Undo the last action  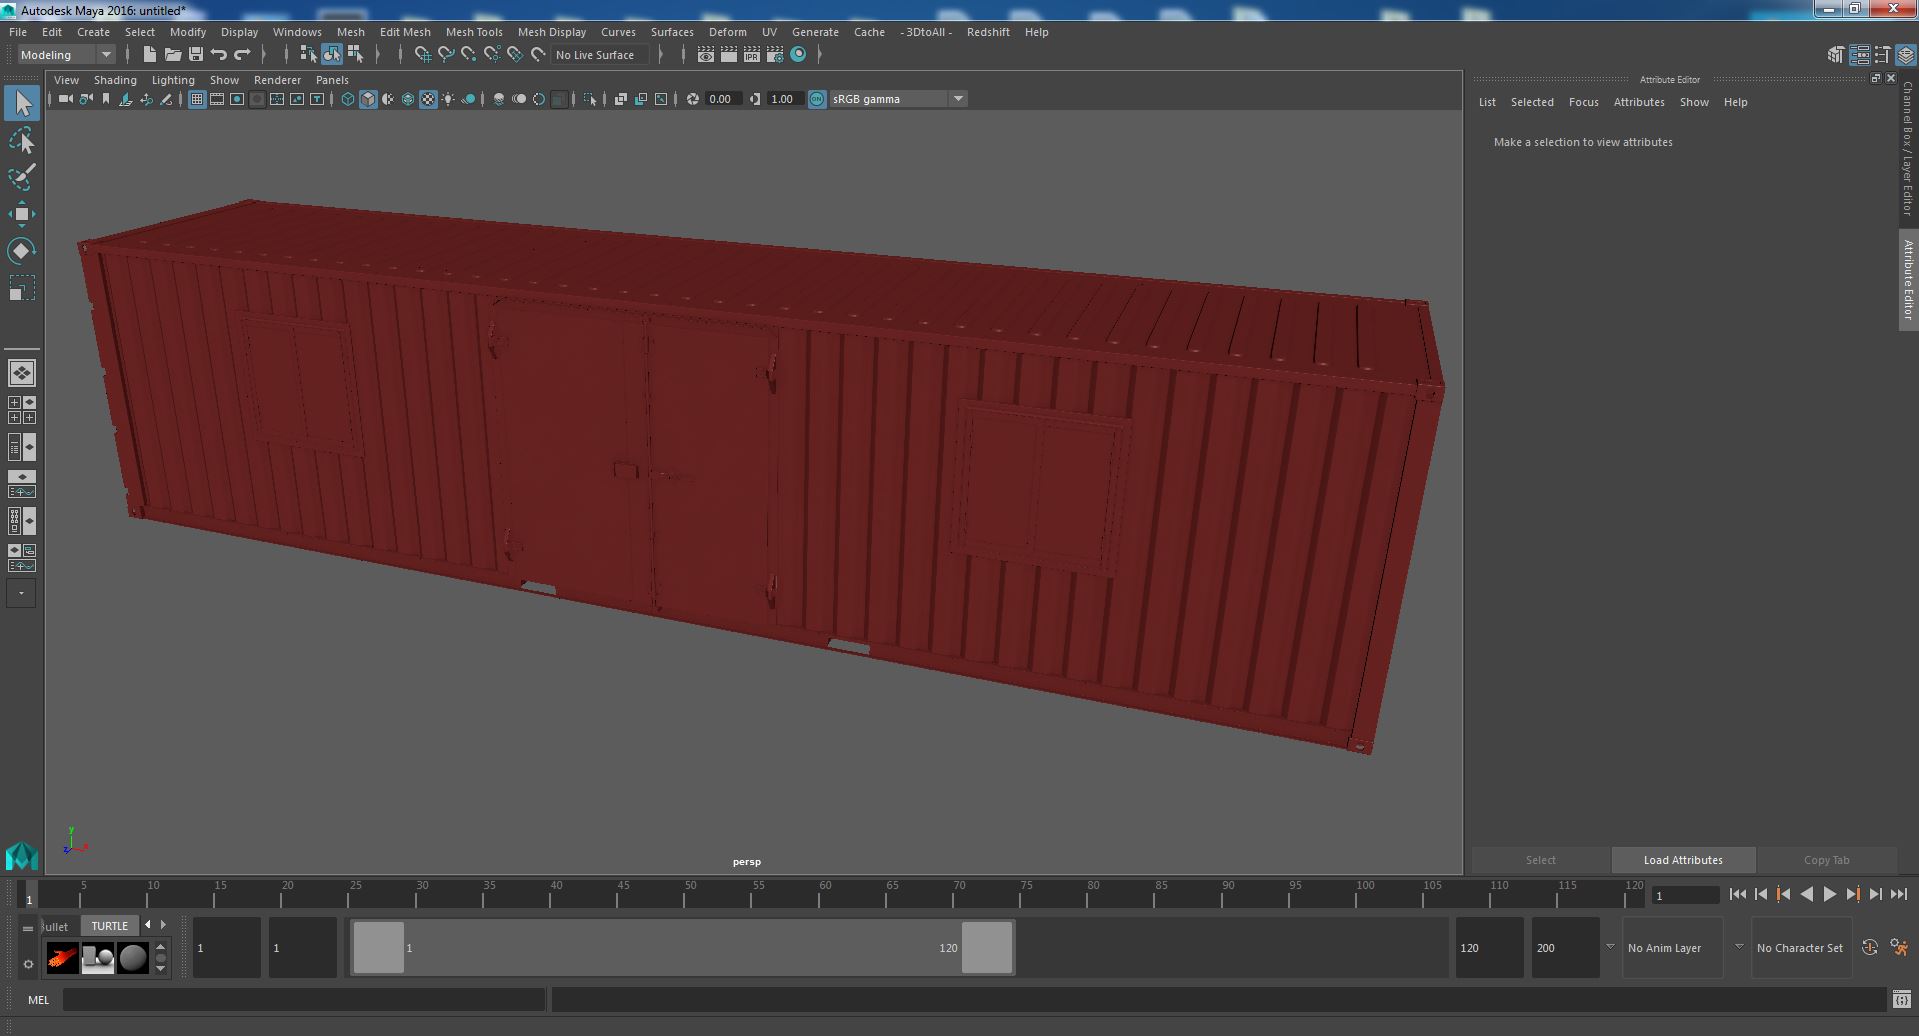(x=219, y=55)
